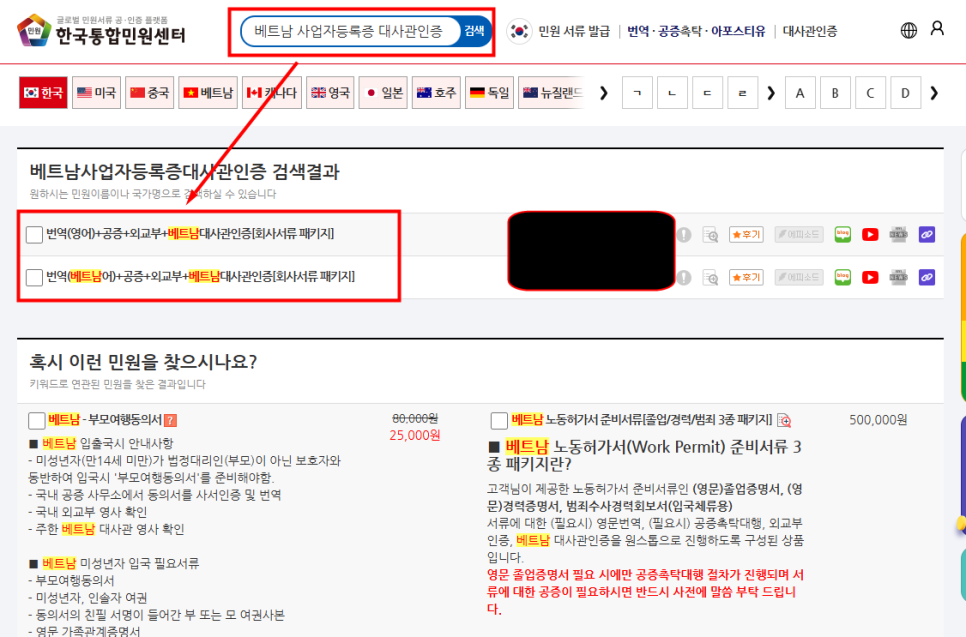Show more alphabet letters arrow after D
The image size is (966, 637).
coord(934,93)
